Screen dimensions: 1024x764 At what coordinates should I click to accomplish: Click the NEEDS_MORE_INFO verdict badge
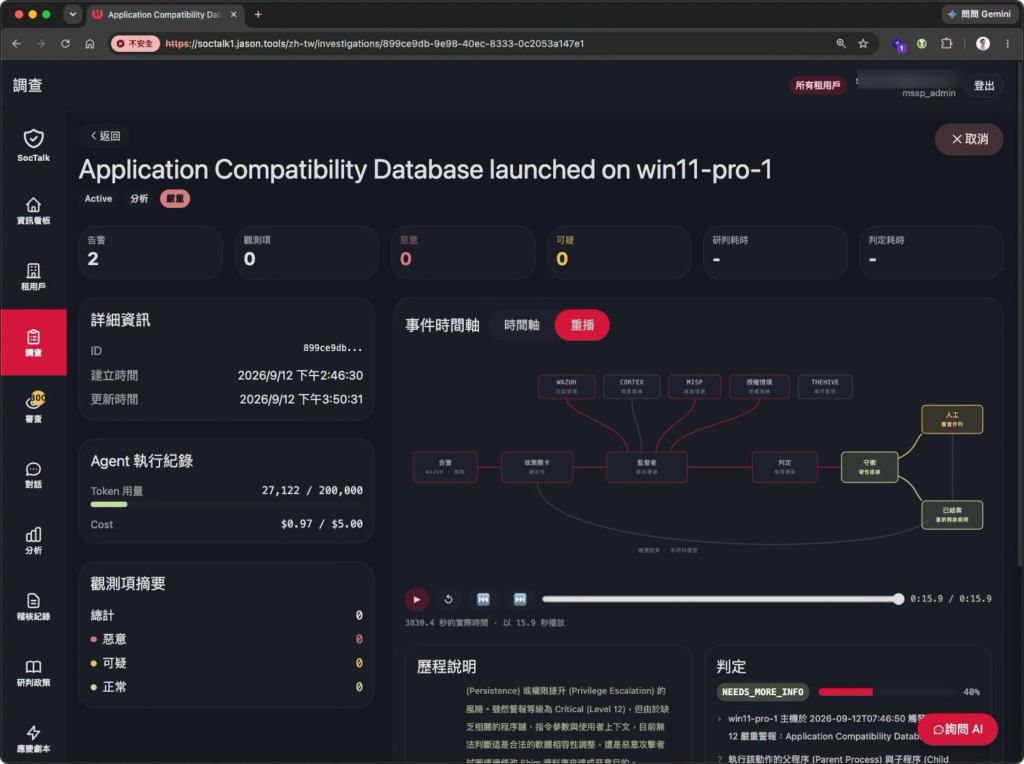click(x=762, y=692)
